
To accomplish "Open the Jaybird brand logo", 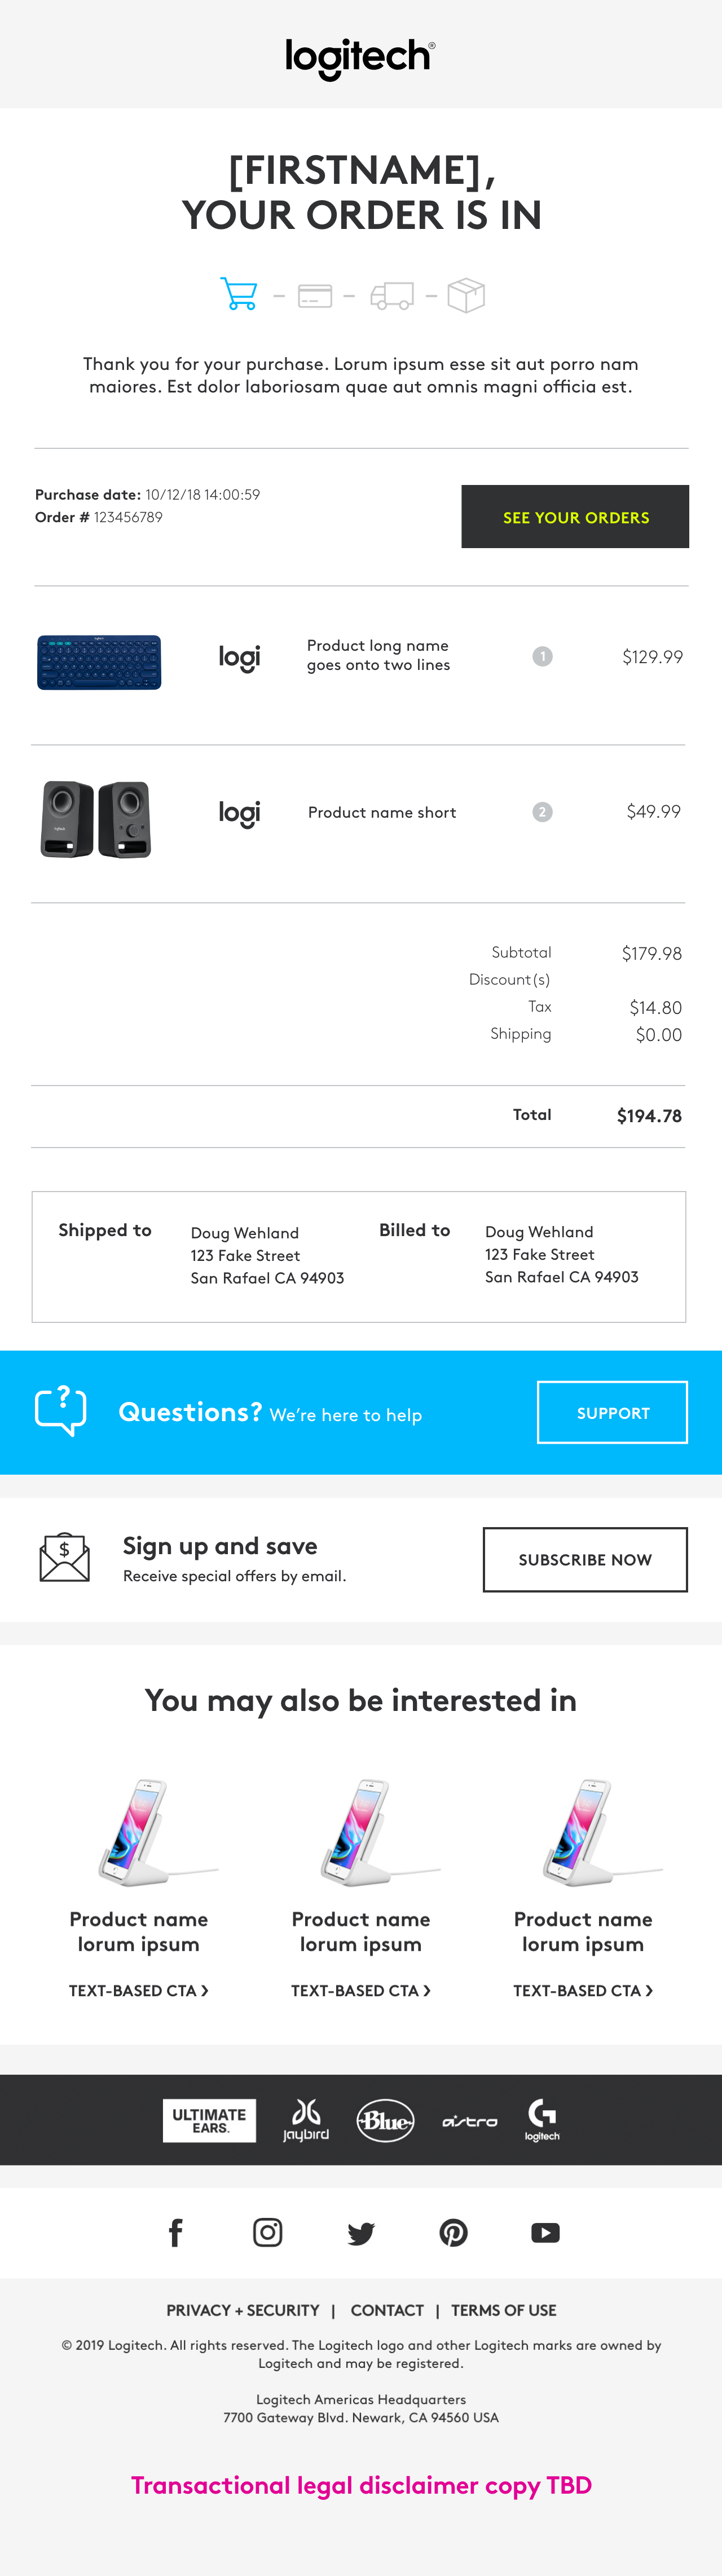I will [306, 2120].
